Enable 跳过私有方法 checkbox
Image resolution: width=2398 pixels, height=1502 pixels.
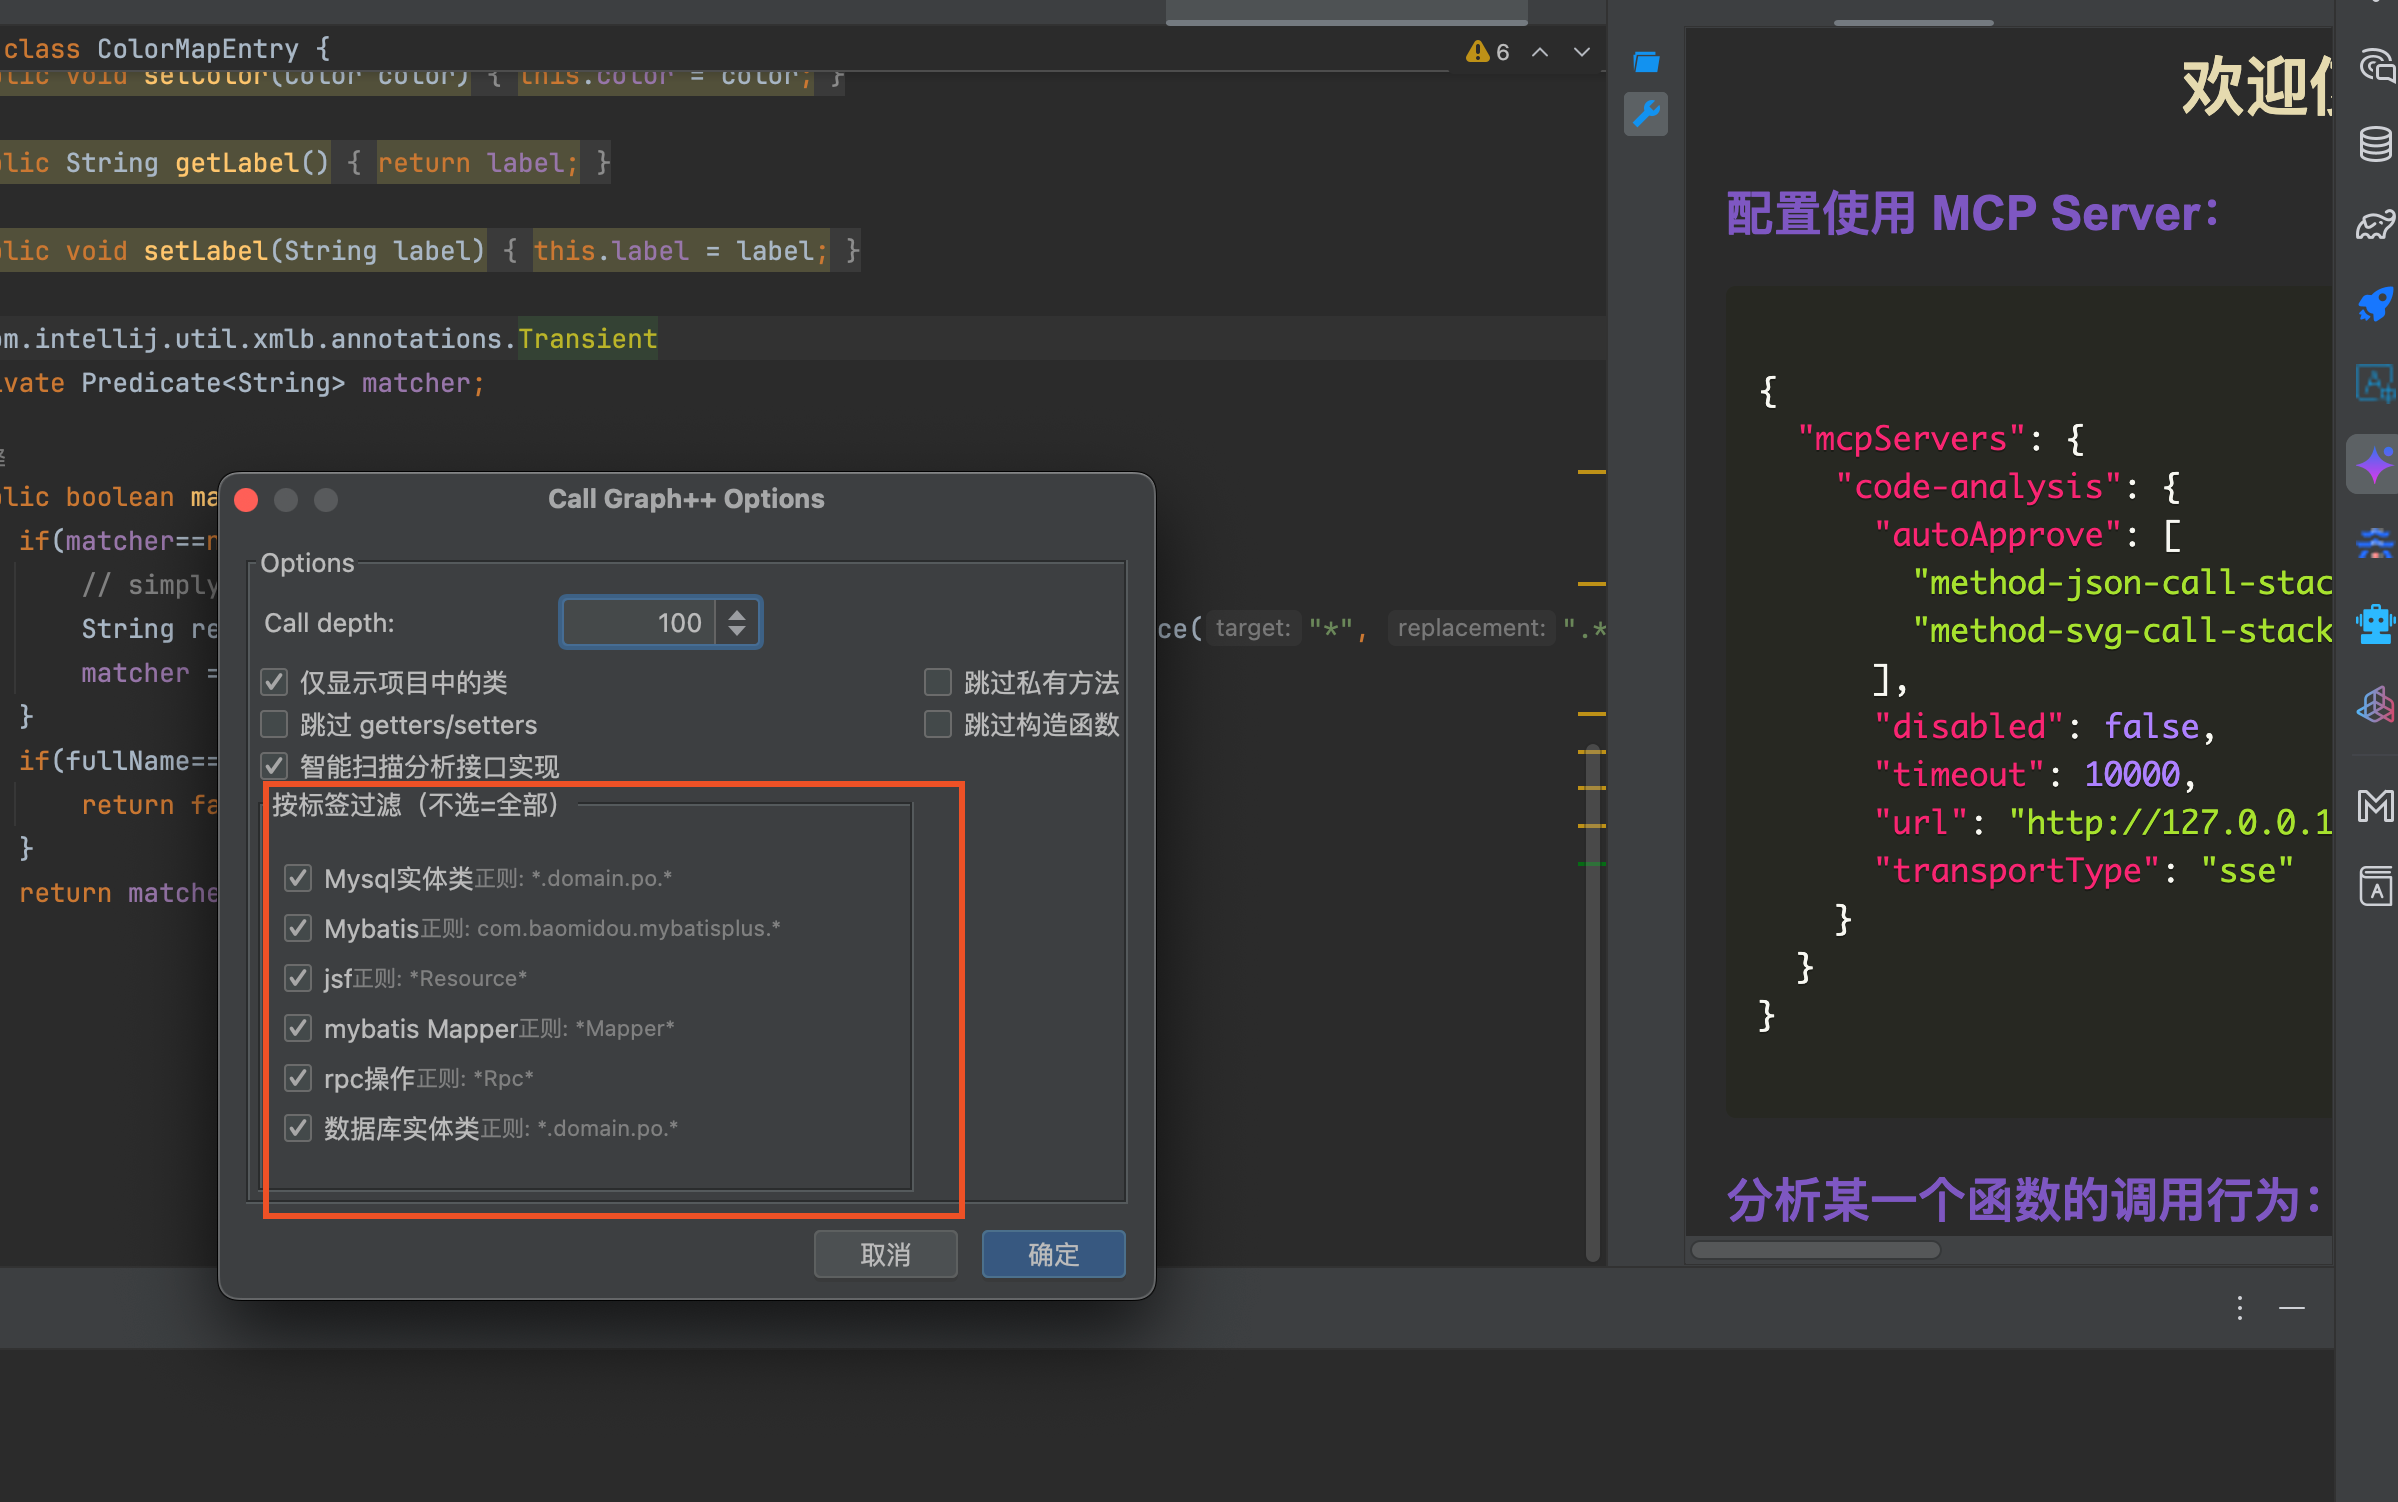pos(937,682)
